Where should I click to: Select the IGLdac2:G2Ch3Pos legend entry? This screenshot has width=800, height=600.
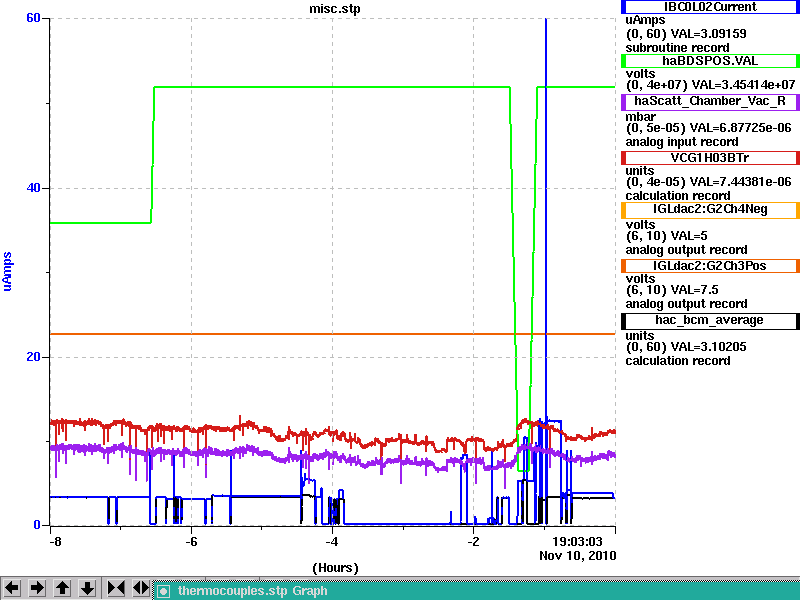click(710, 266)
